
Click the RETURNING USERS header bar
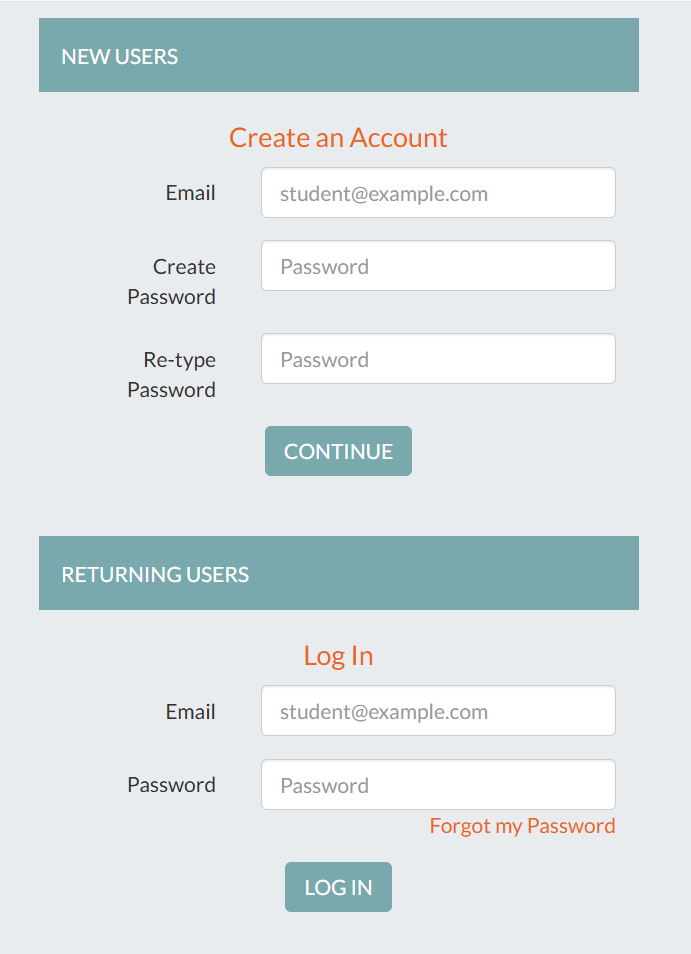[x=338, y=574]
